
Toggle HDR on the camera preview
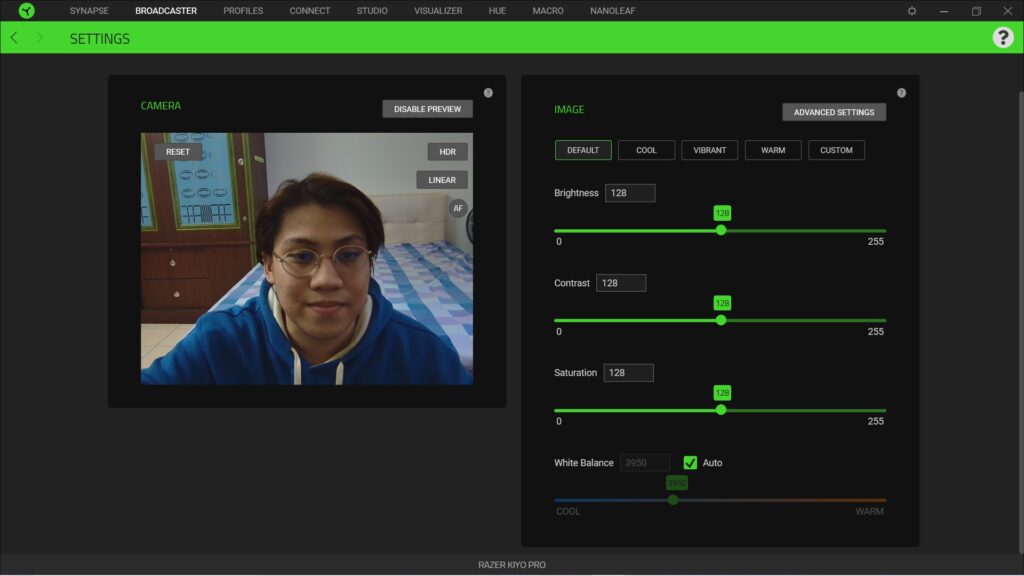446,151
